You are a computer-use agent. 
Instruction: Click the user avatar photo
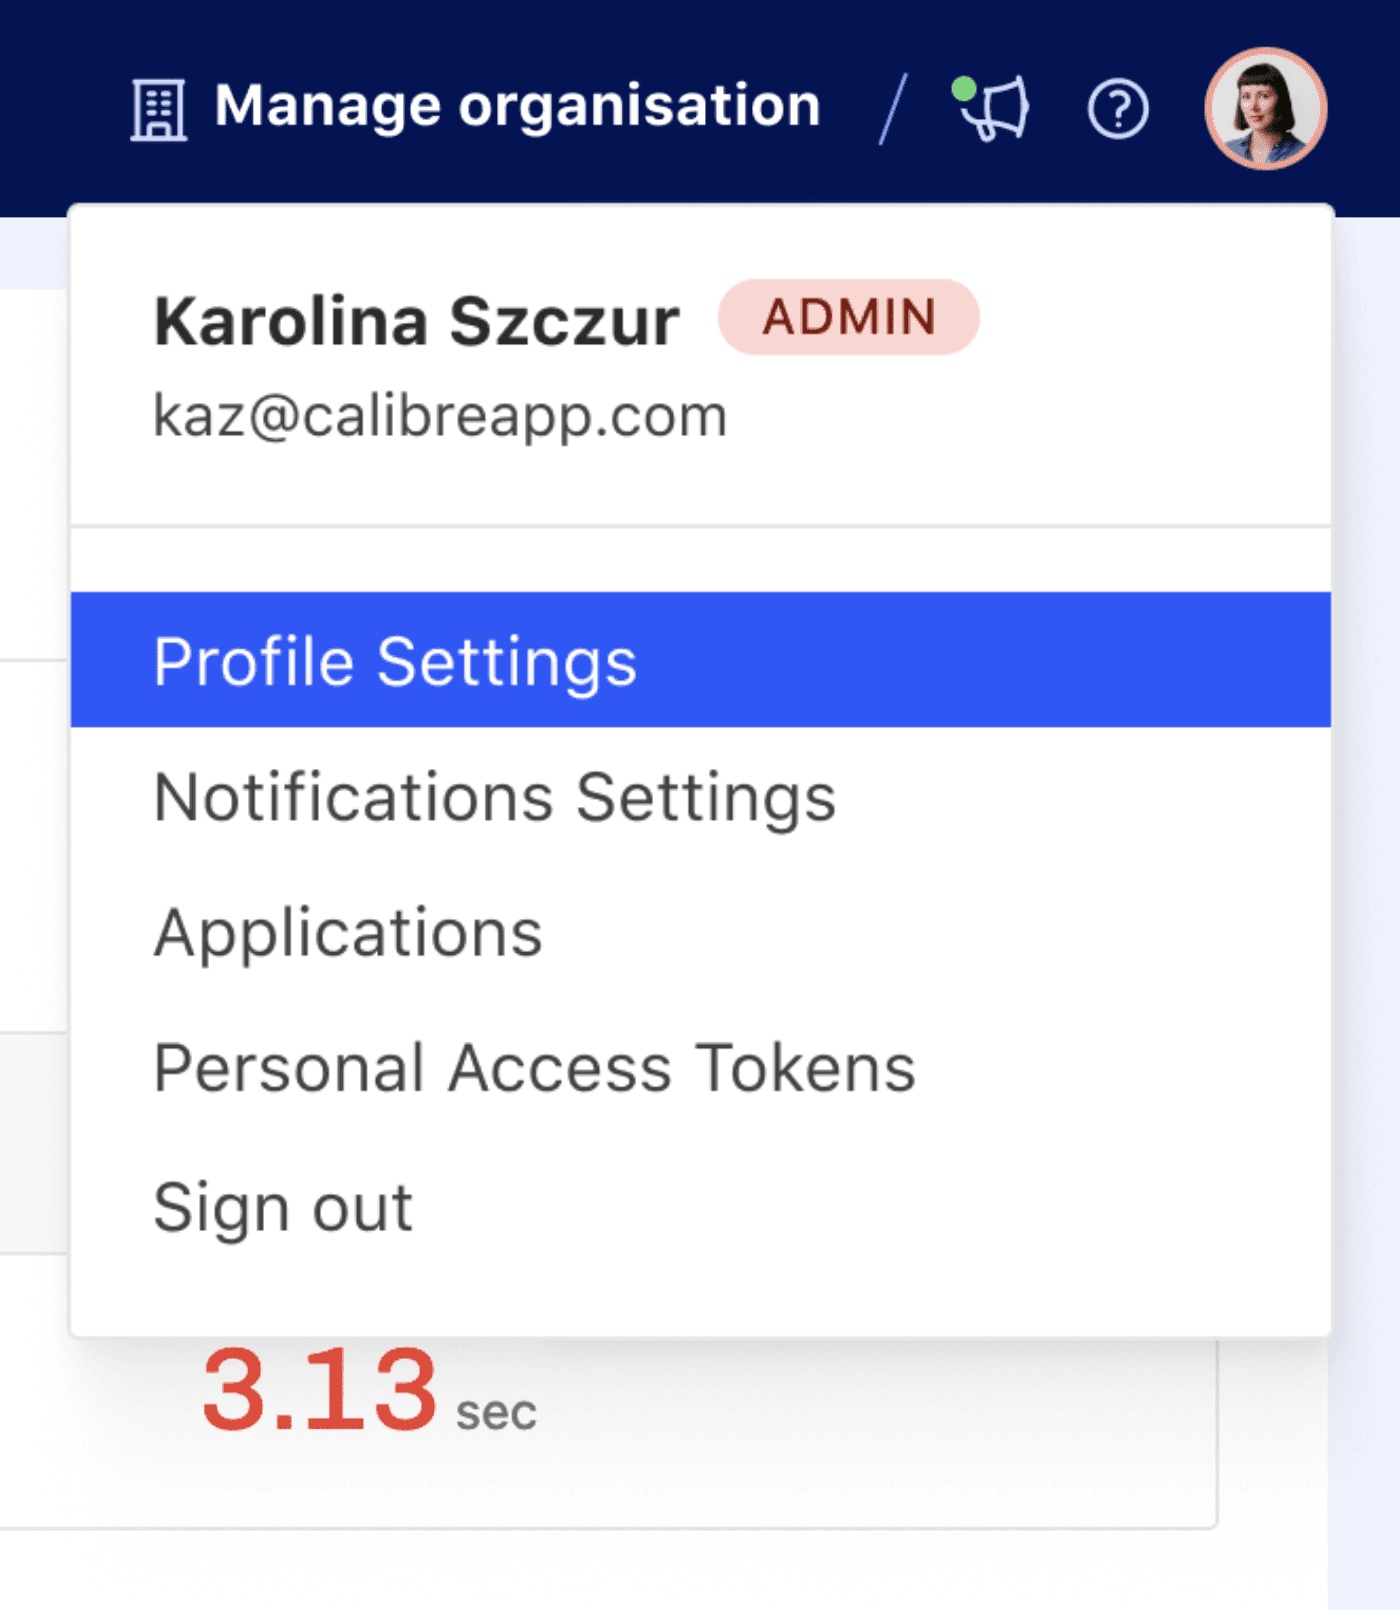1265,108
